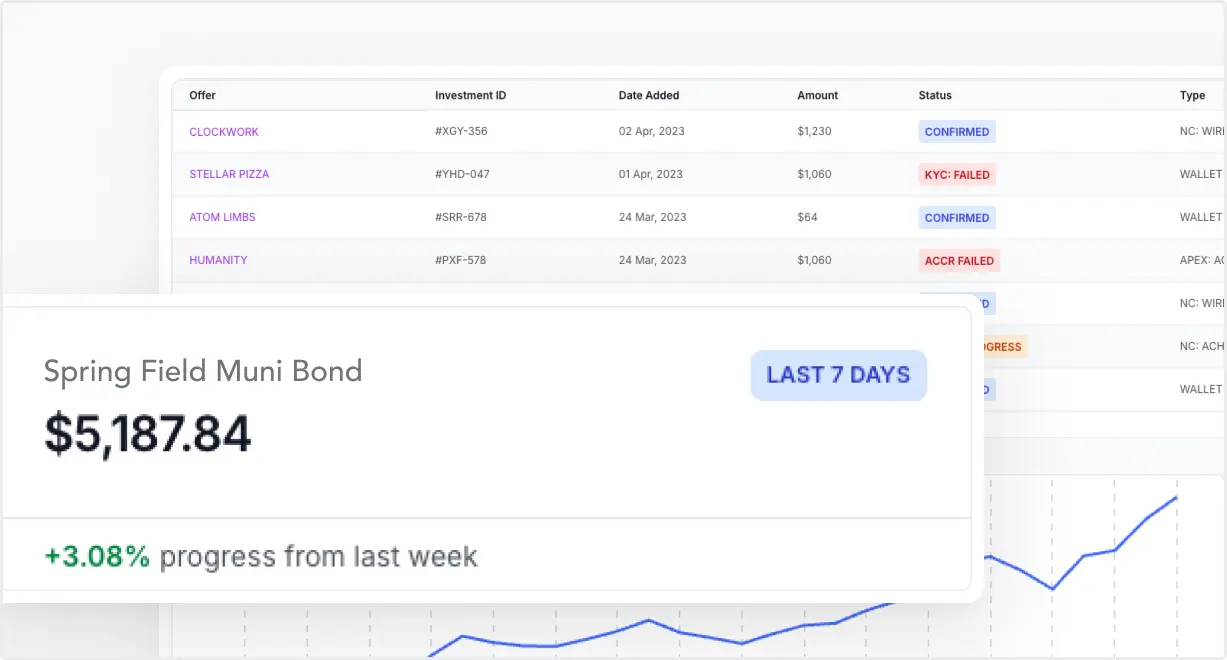Sort by the Status column header

pos(935,96)
